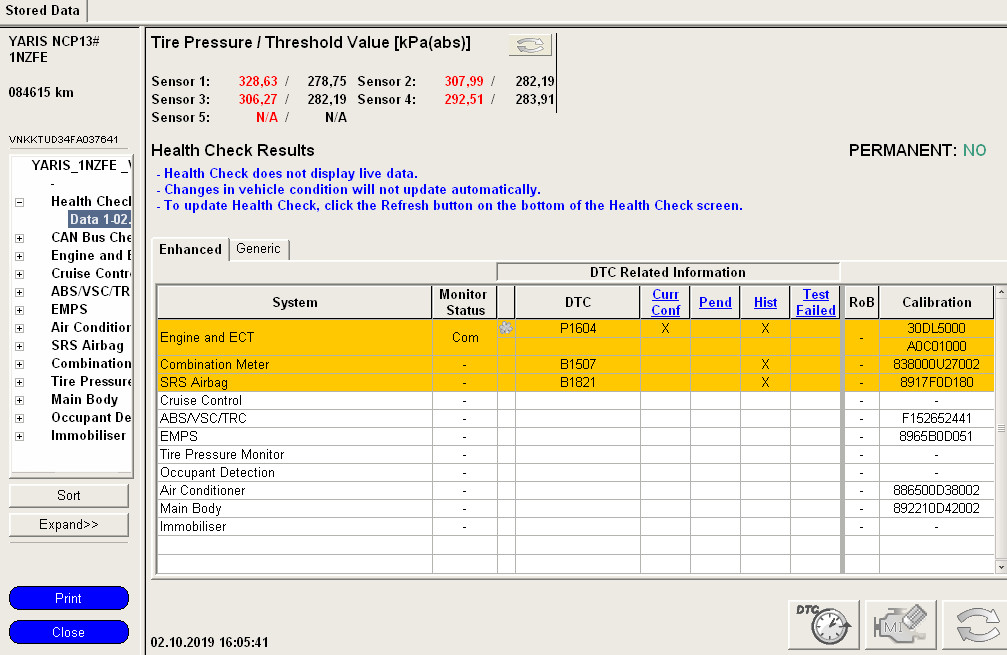Expand the CAN Bus Check tree node
The height and width of the screenshot is (655, 1007).
(20, 238)
